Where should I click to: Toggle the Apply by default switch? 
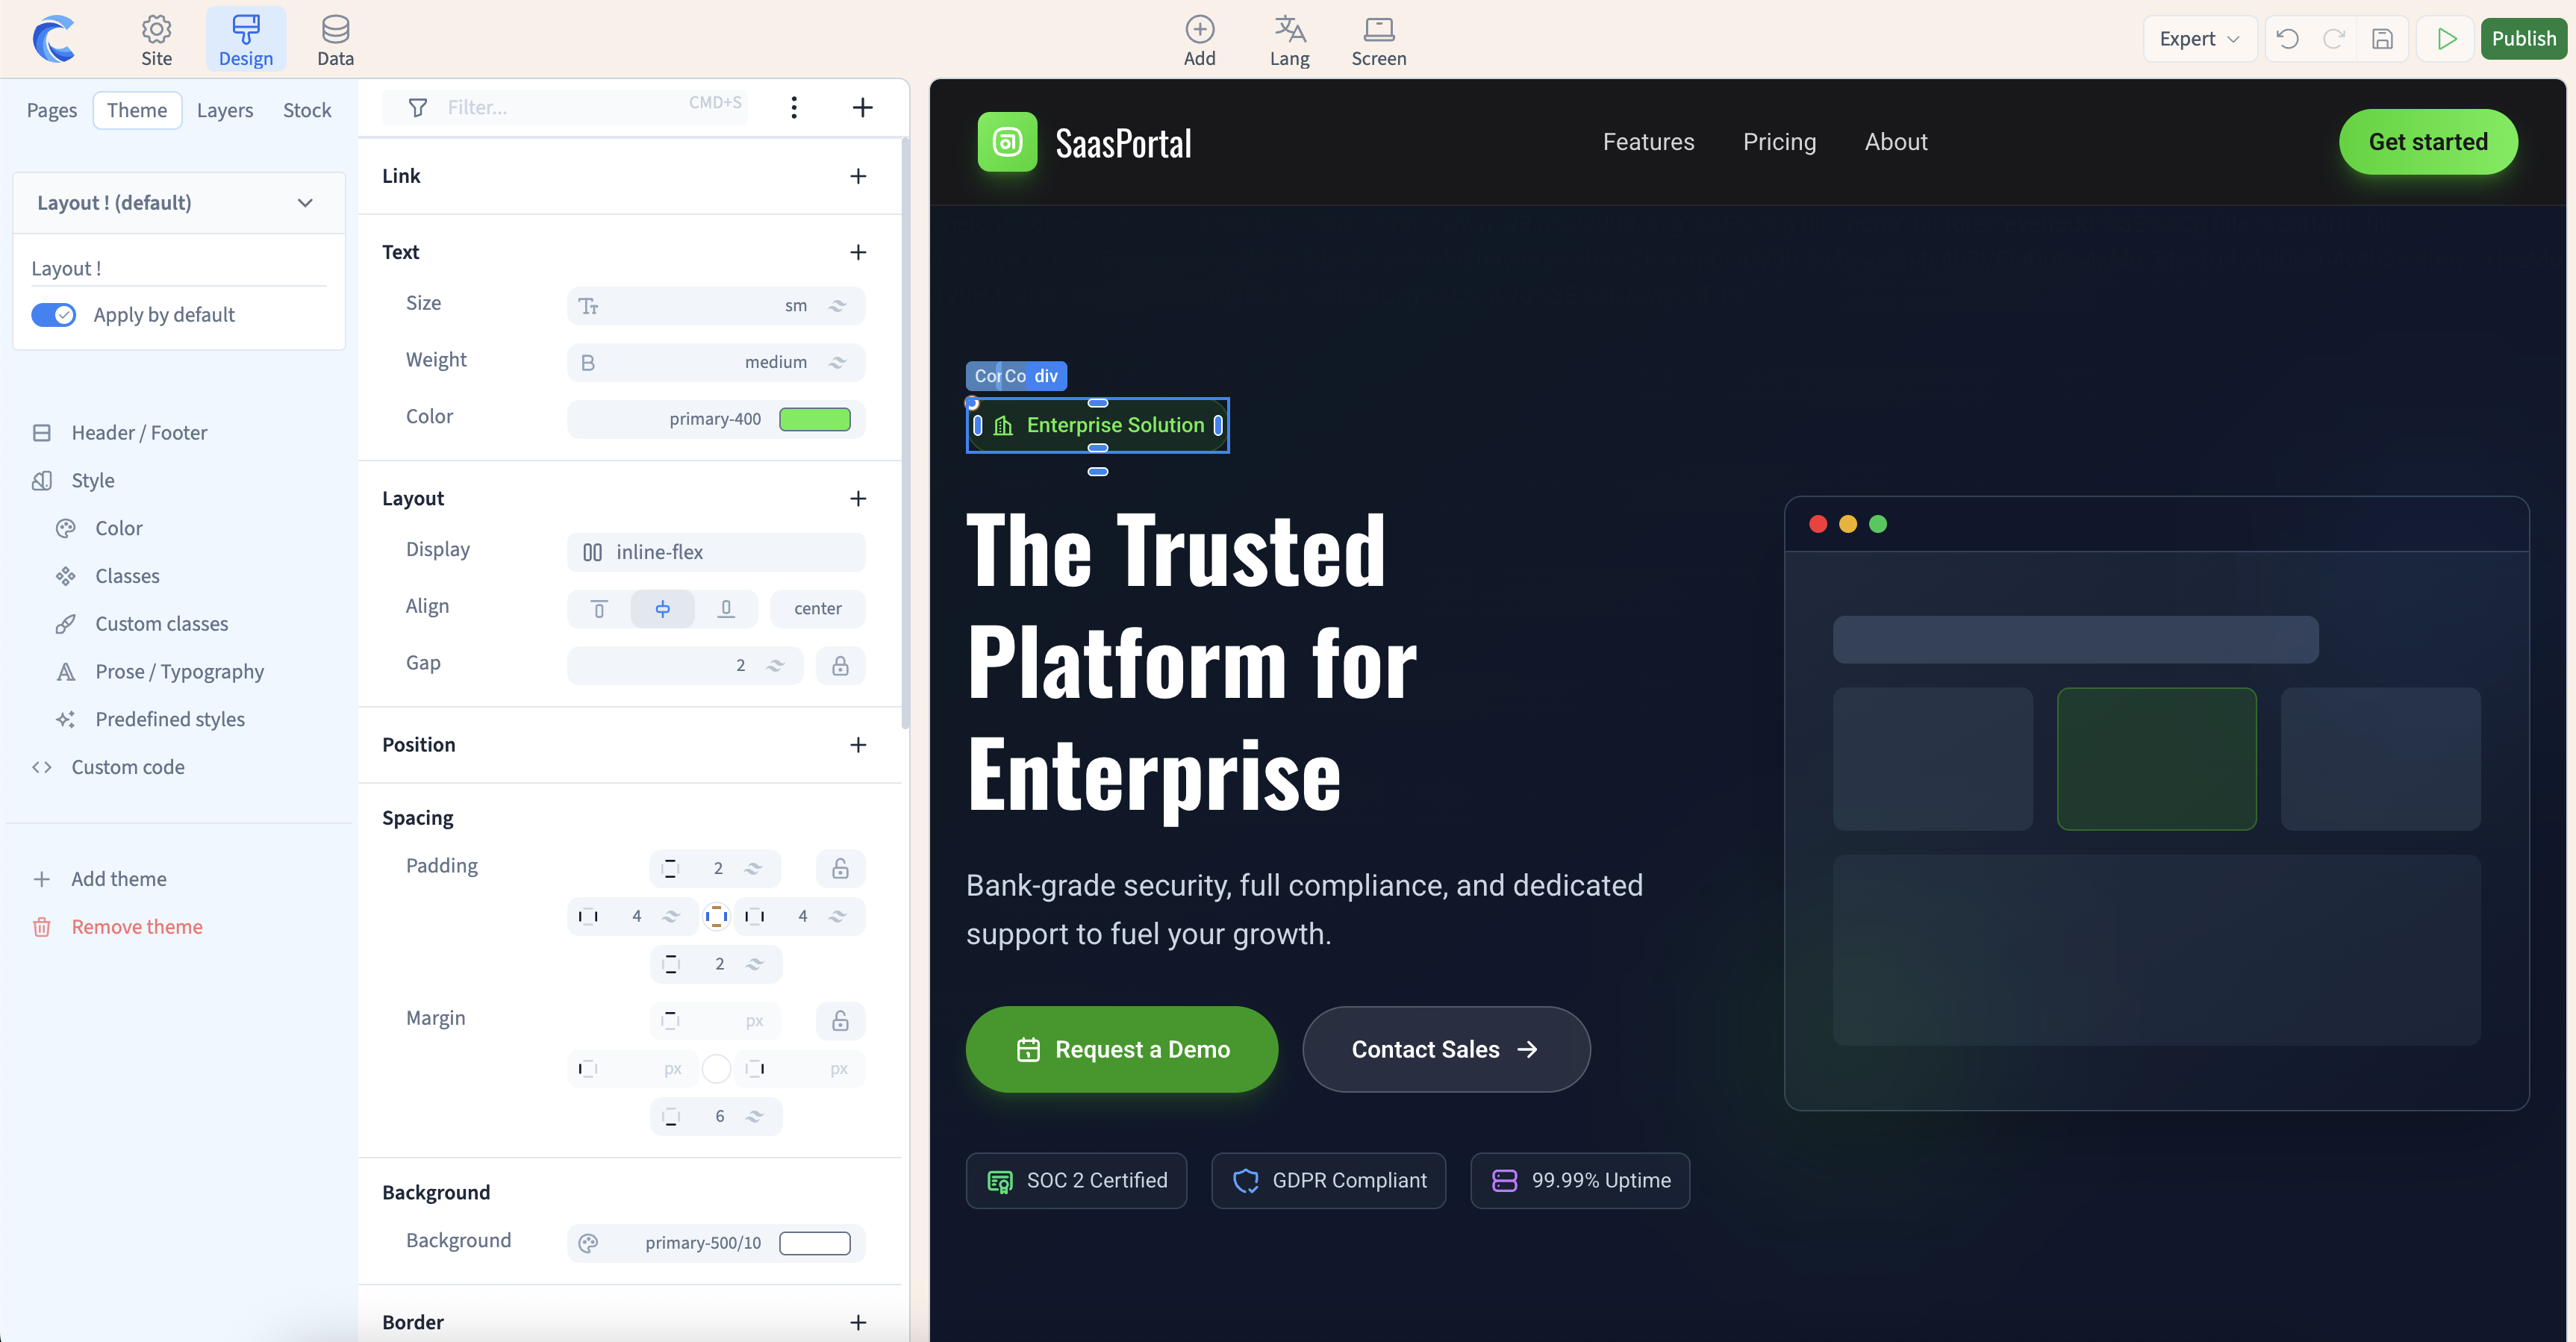(54, 315)
